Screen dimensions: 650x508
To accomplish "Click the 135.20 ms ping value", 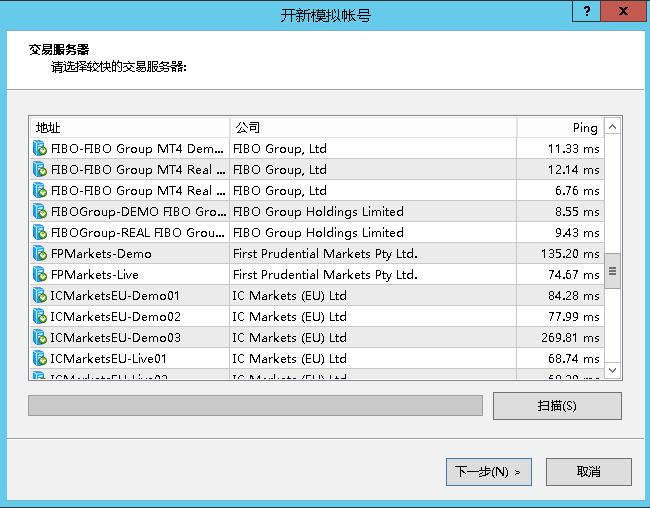I will coord(570,254).
